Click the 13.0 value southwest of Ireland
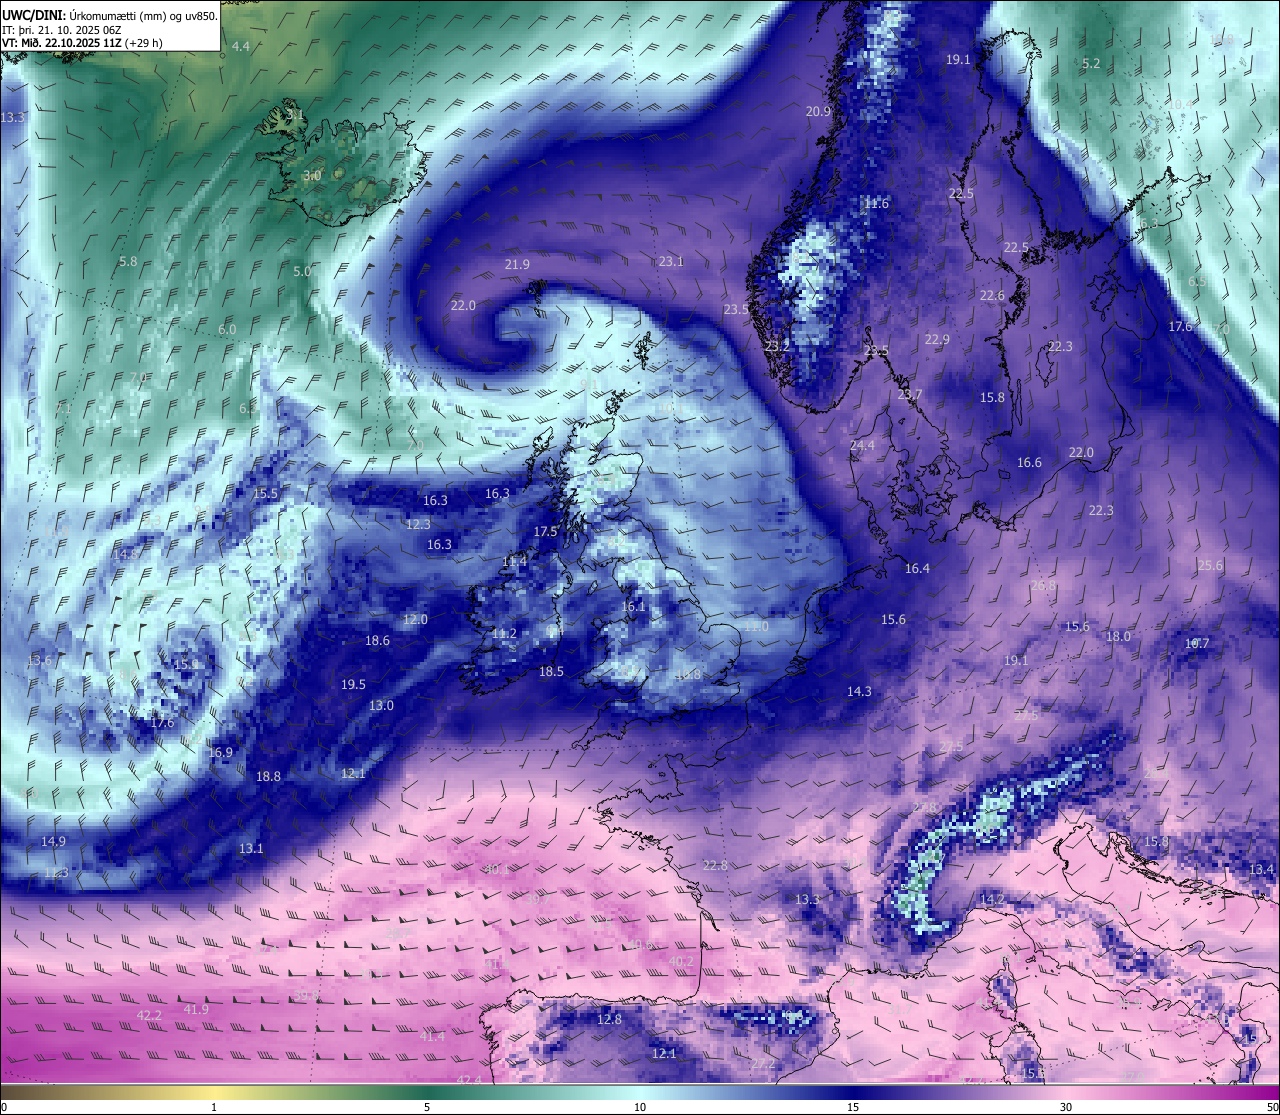1280x1115 pixels. [x=381, y=706]
